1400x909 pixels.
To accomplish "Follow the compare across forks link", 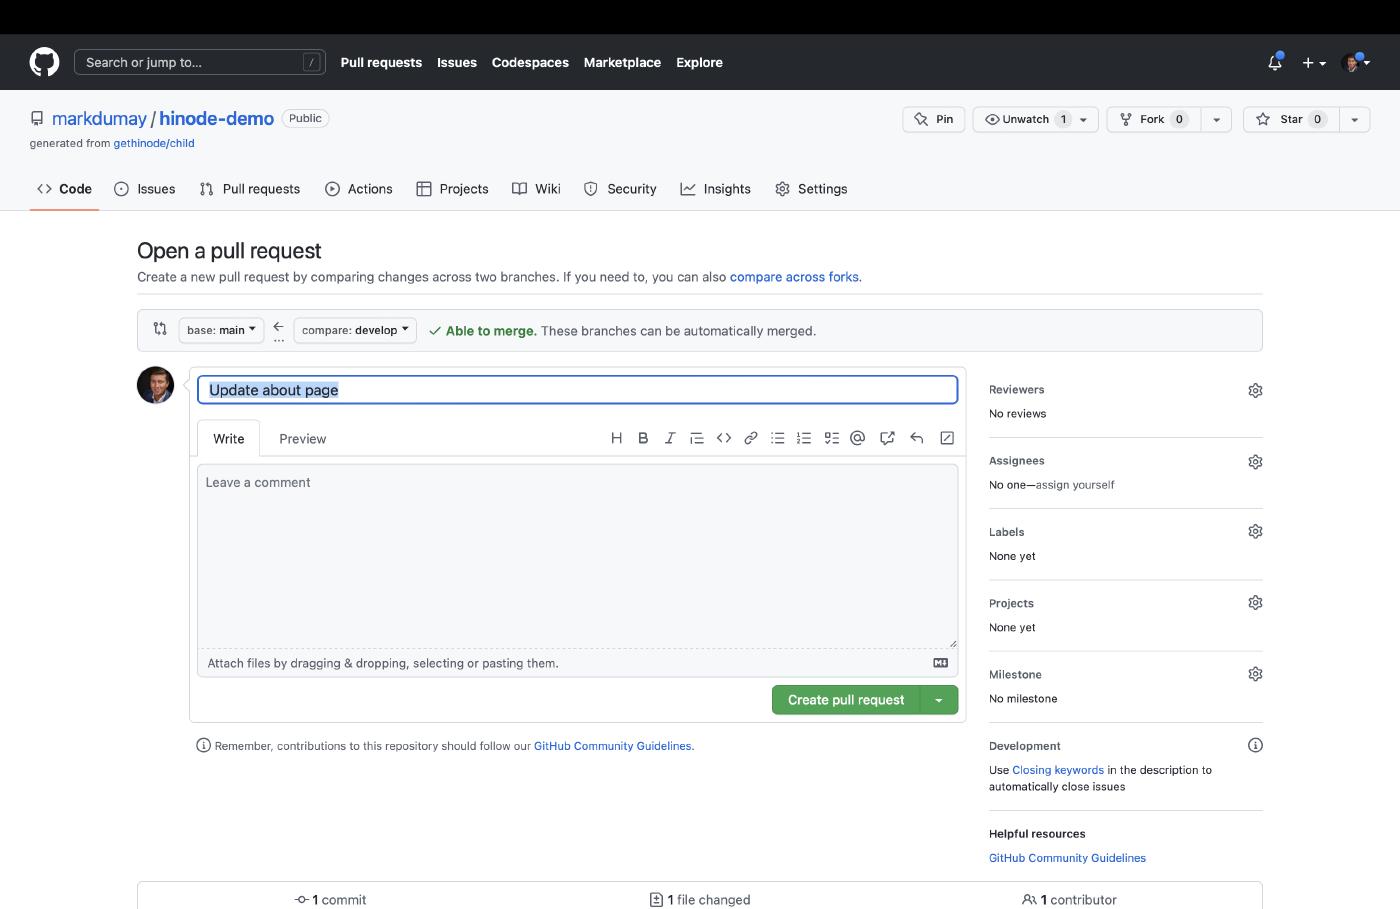I will pyautogui.click(x=794, y=277).
